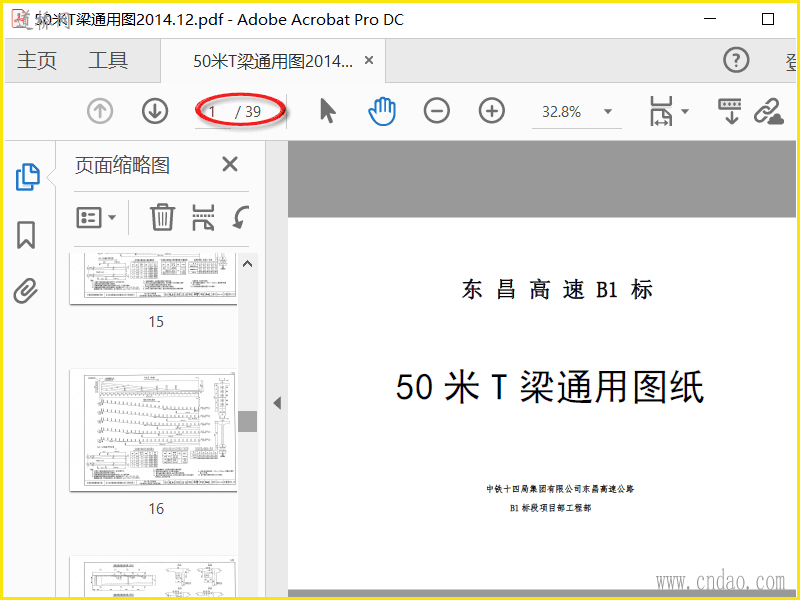Open the zoom percentage dropdown arrow
This screenshot has height=600, width=800.
608,111
